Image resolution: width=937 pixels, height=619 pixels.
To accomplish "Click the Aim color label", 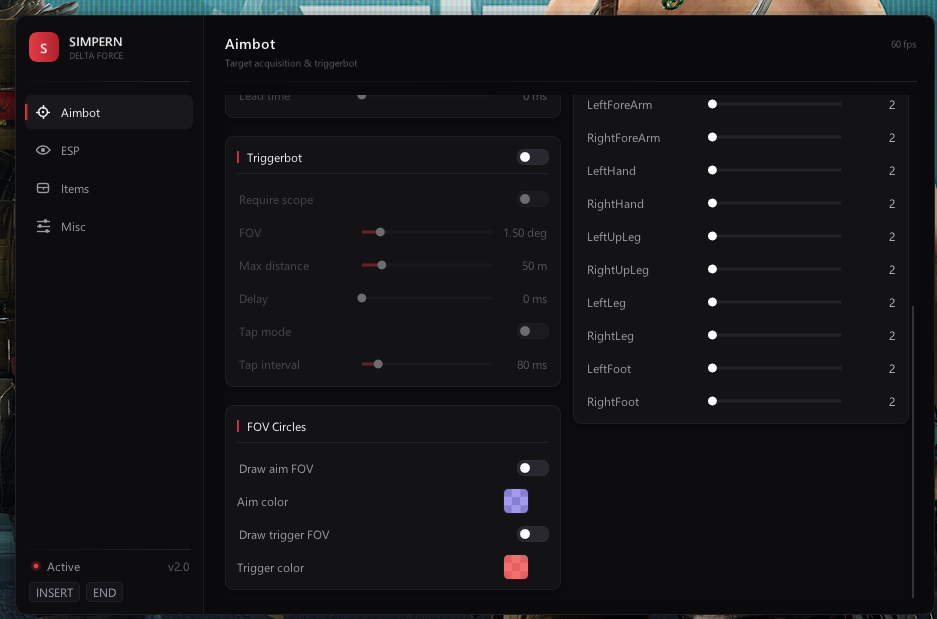I will pos(262,502).
